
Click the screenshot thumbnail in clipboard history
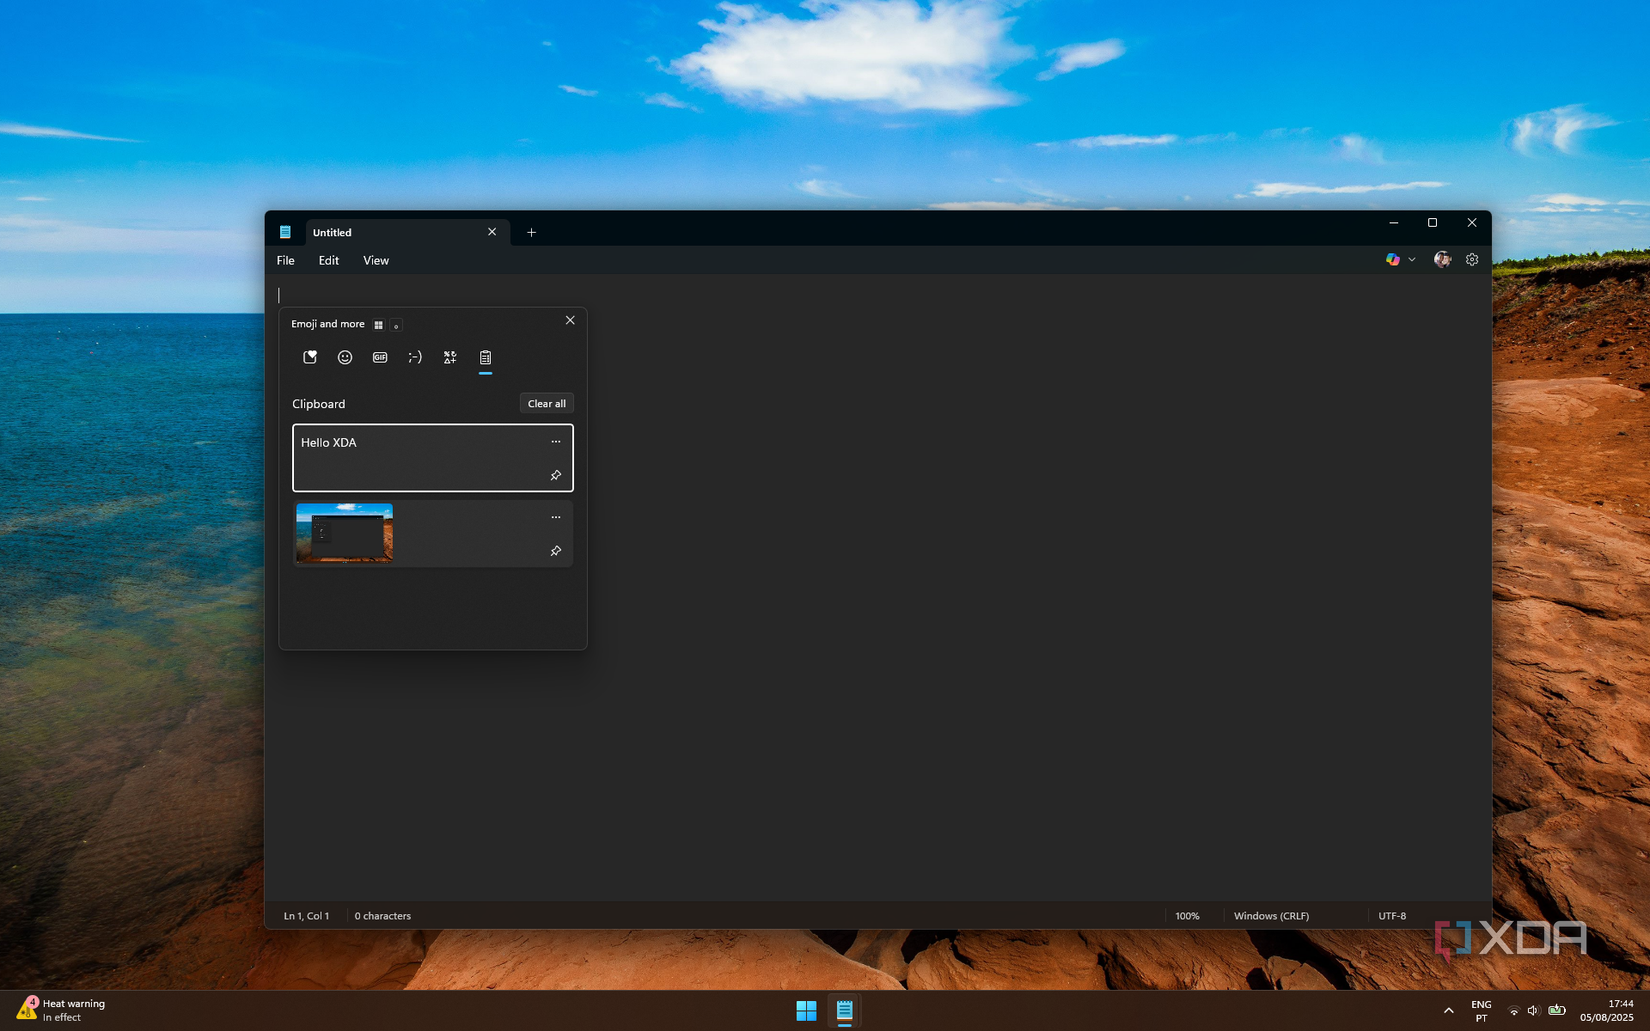[x=344, y=533]
